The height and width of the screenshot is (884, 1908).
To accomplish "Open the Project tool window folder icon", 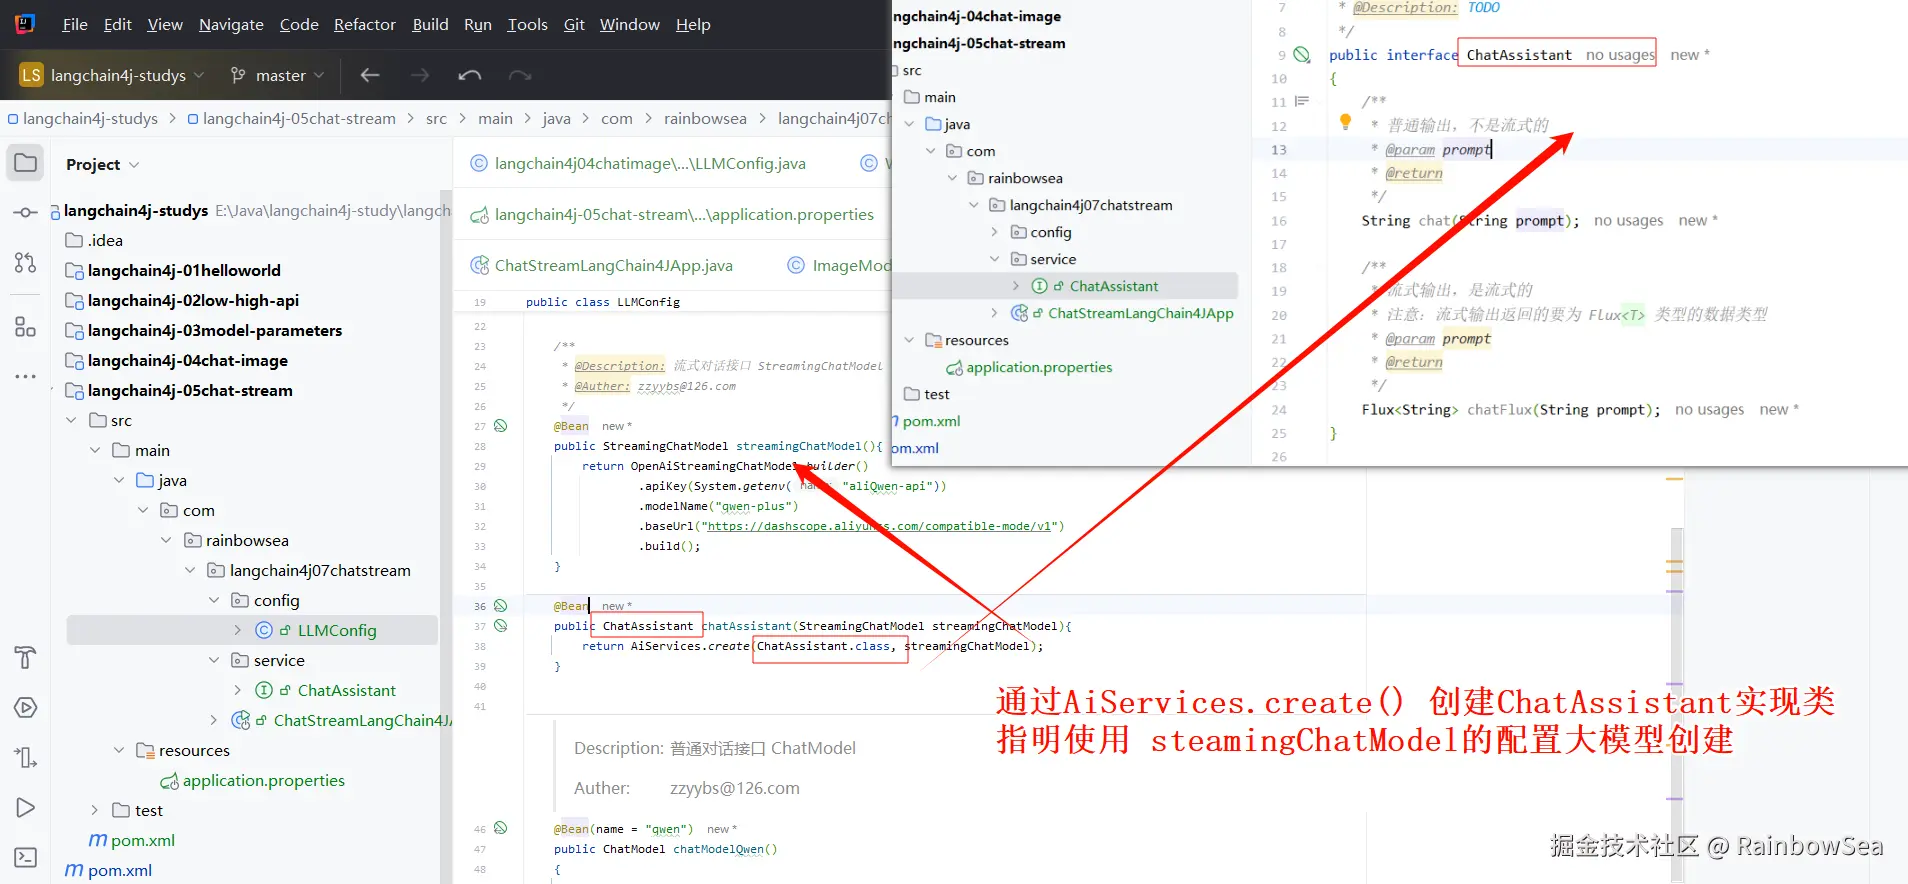I will [26, 163].
